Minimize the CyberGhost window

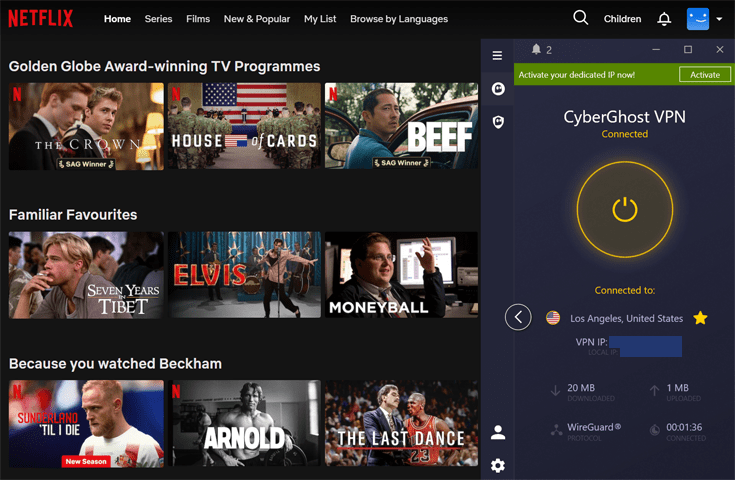[x=656, y=49]
